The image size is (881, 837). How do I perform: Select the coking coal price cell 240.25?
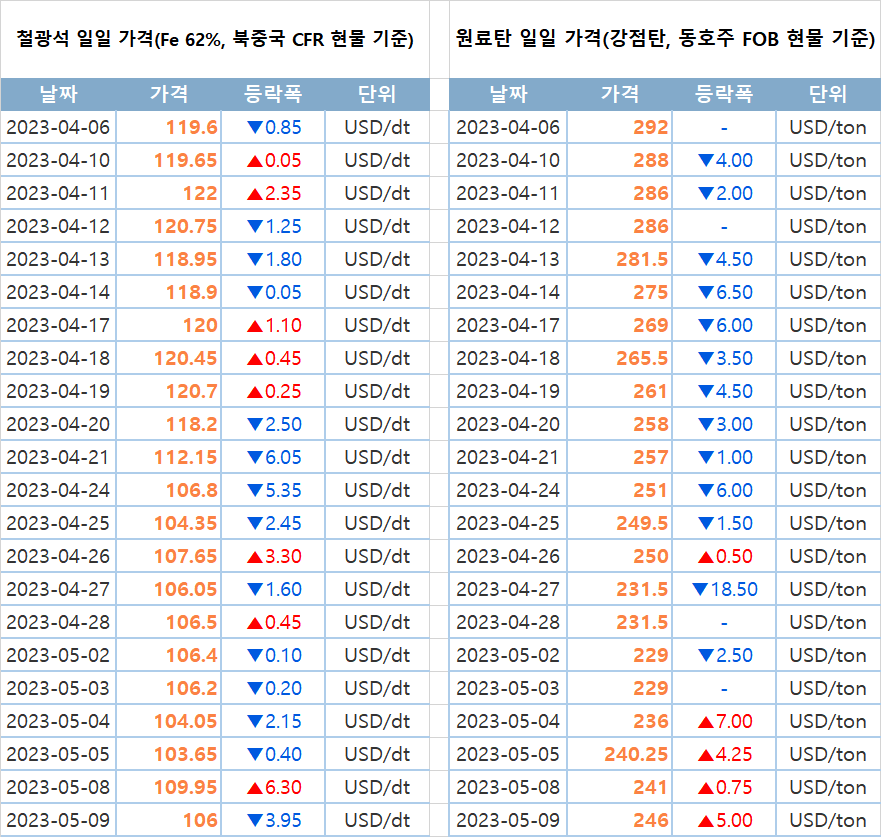[x=636, y=754]
